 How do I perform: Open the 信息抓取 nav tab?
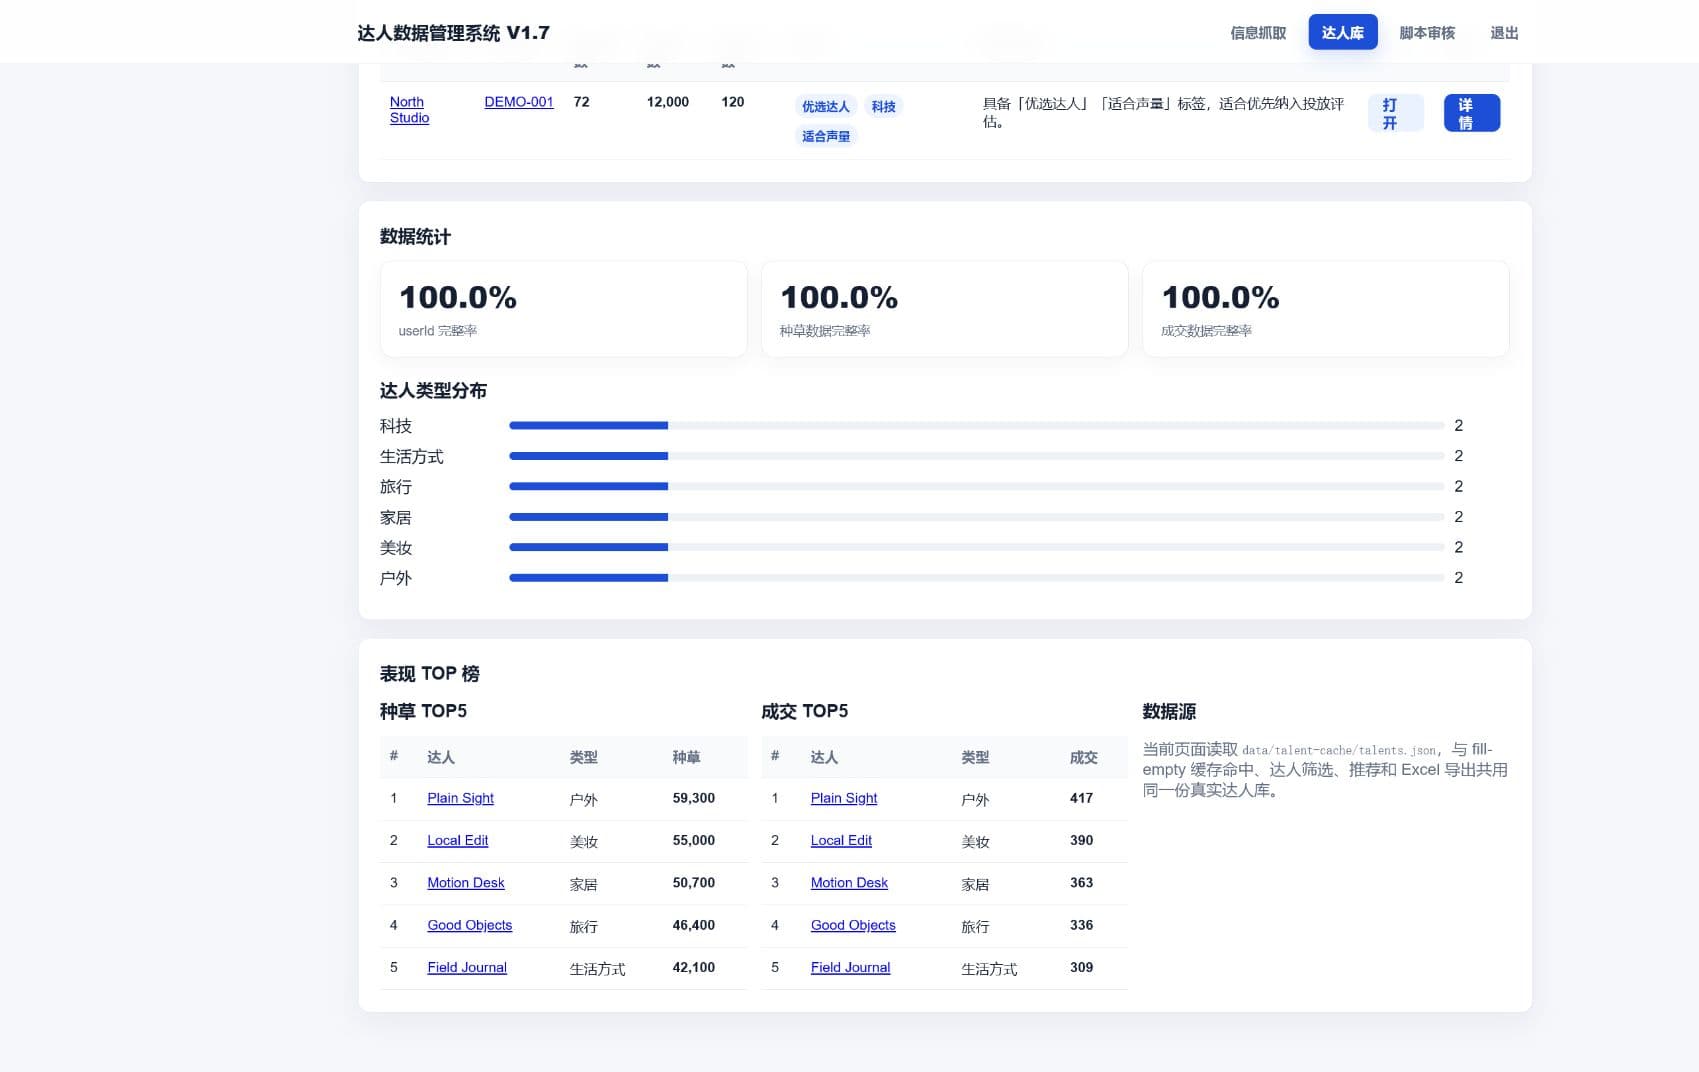click(1258, 33)
